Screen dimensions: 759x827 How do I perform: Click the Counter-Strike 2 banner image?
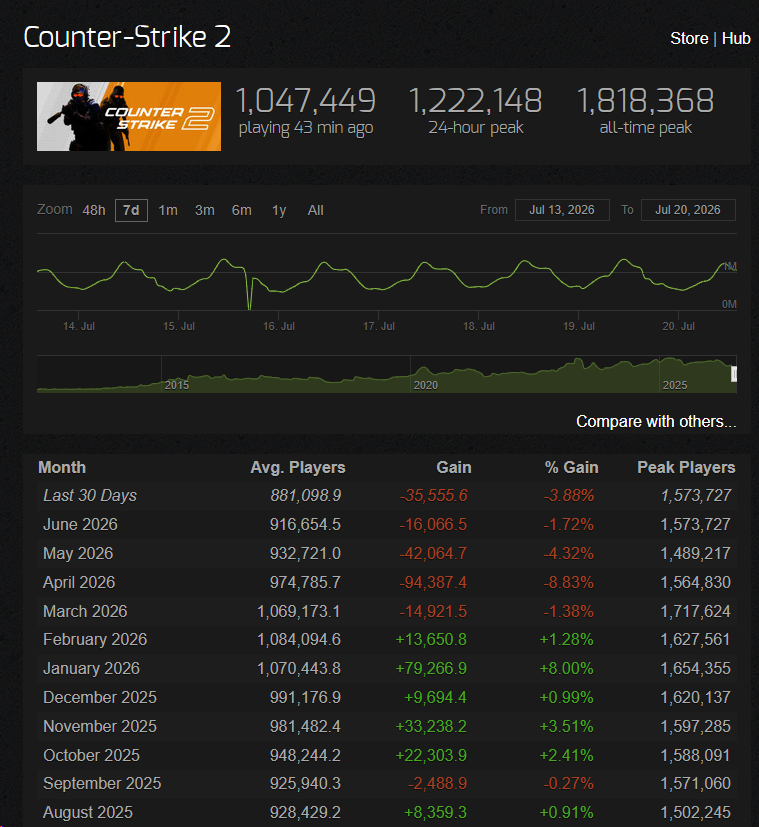(x=129, y=116)
